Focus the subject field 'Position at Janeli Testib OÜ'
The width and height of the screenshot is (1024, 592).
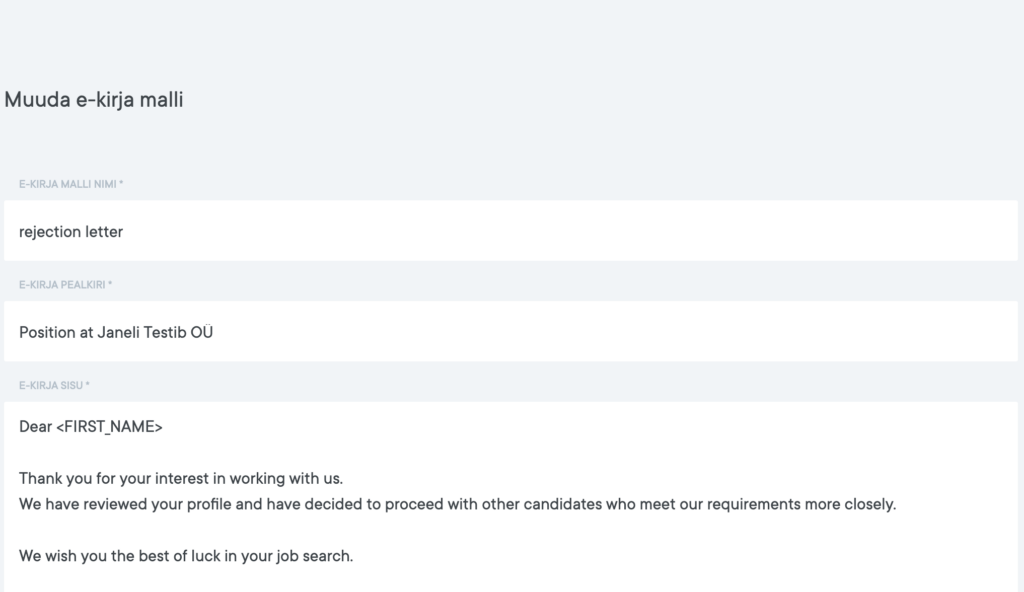(510, 332)
